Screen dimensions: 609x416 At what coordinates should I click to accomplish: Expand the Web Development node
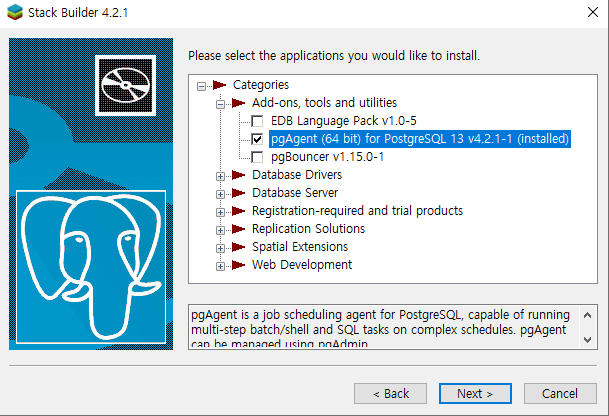click(x=220, y=266)
